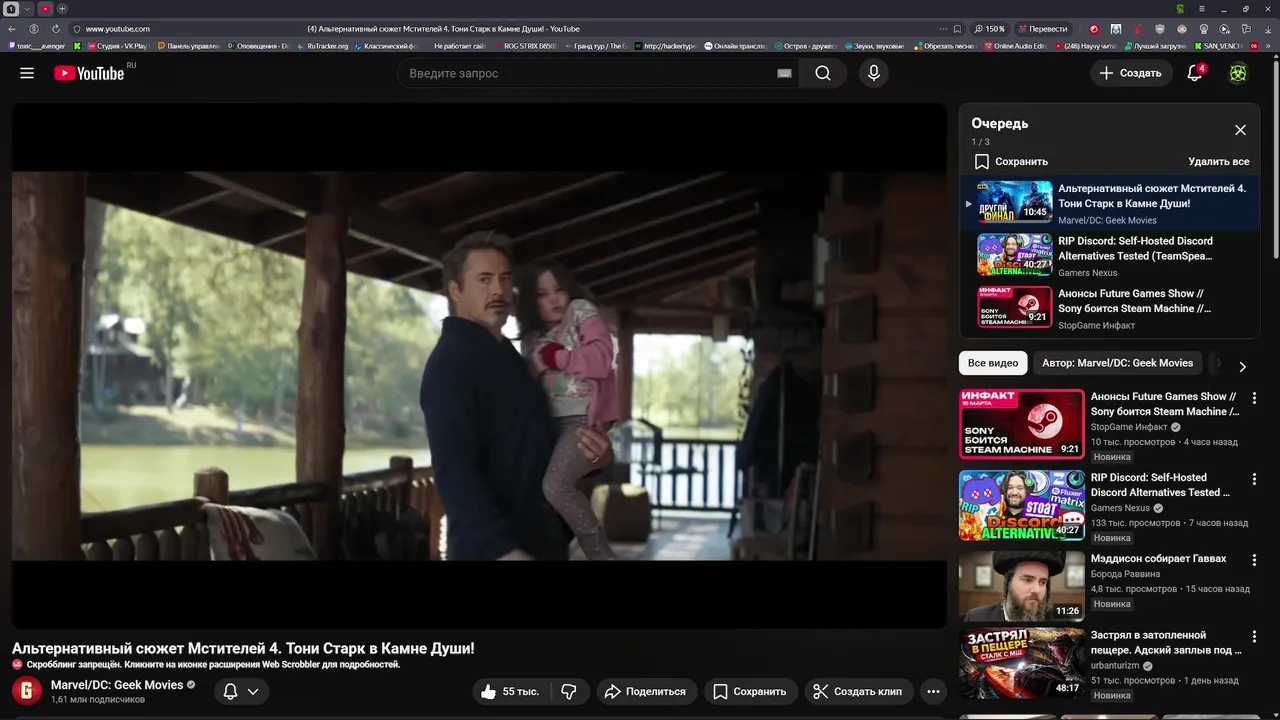Image resolution: width=1280 pixels, height=720 pixels.
Task: Save the queue with Сохранить bookmark
Action: (1011, 161)
